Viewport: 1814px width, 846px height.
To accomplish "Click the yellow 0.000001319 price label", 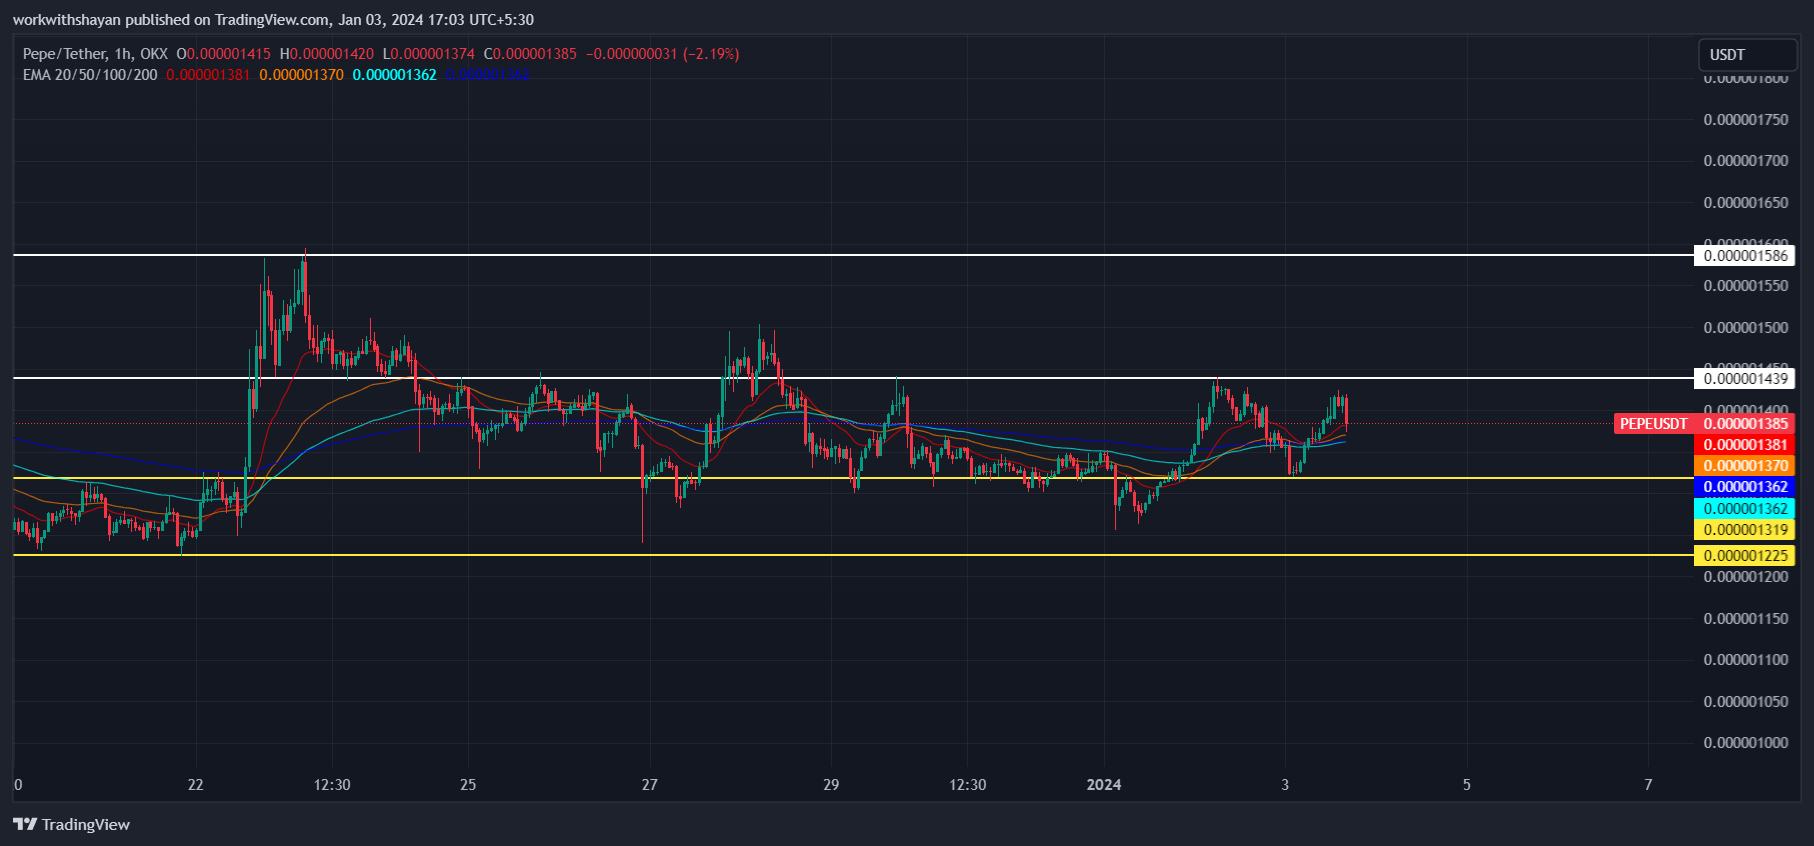I will (1745, 530).
